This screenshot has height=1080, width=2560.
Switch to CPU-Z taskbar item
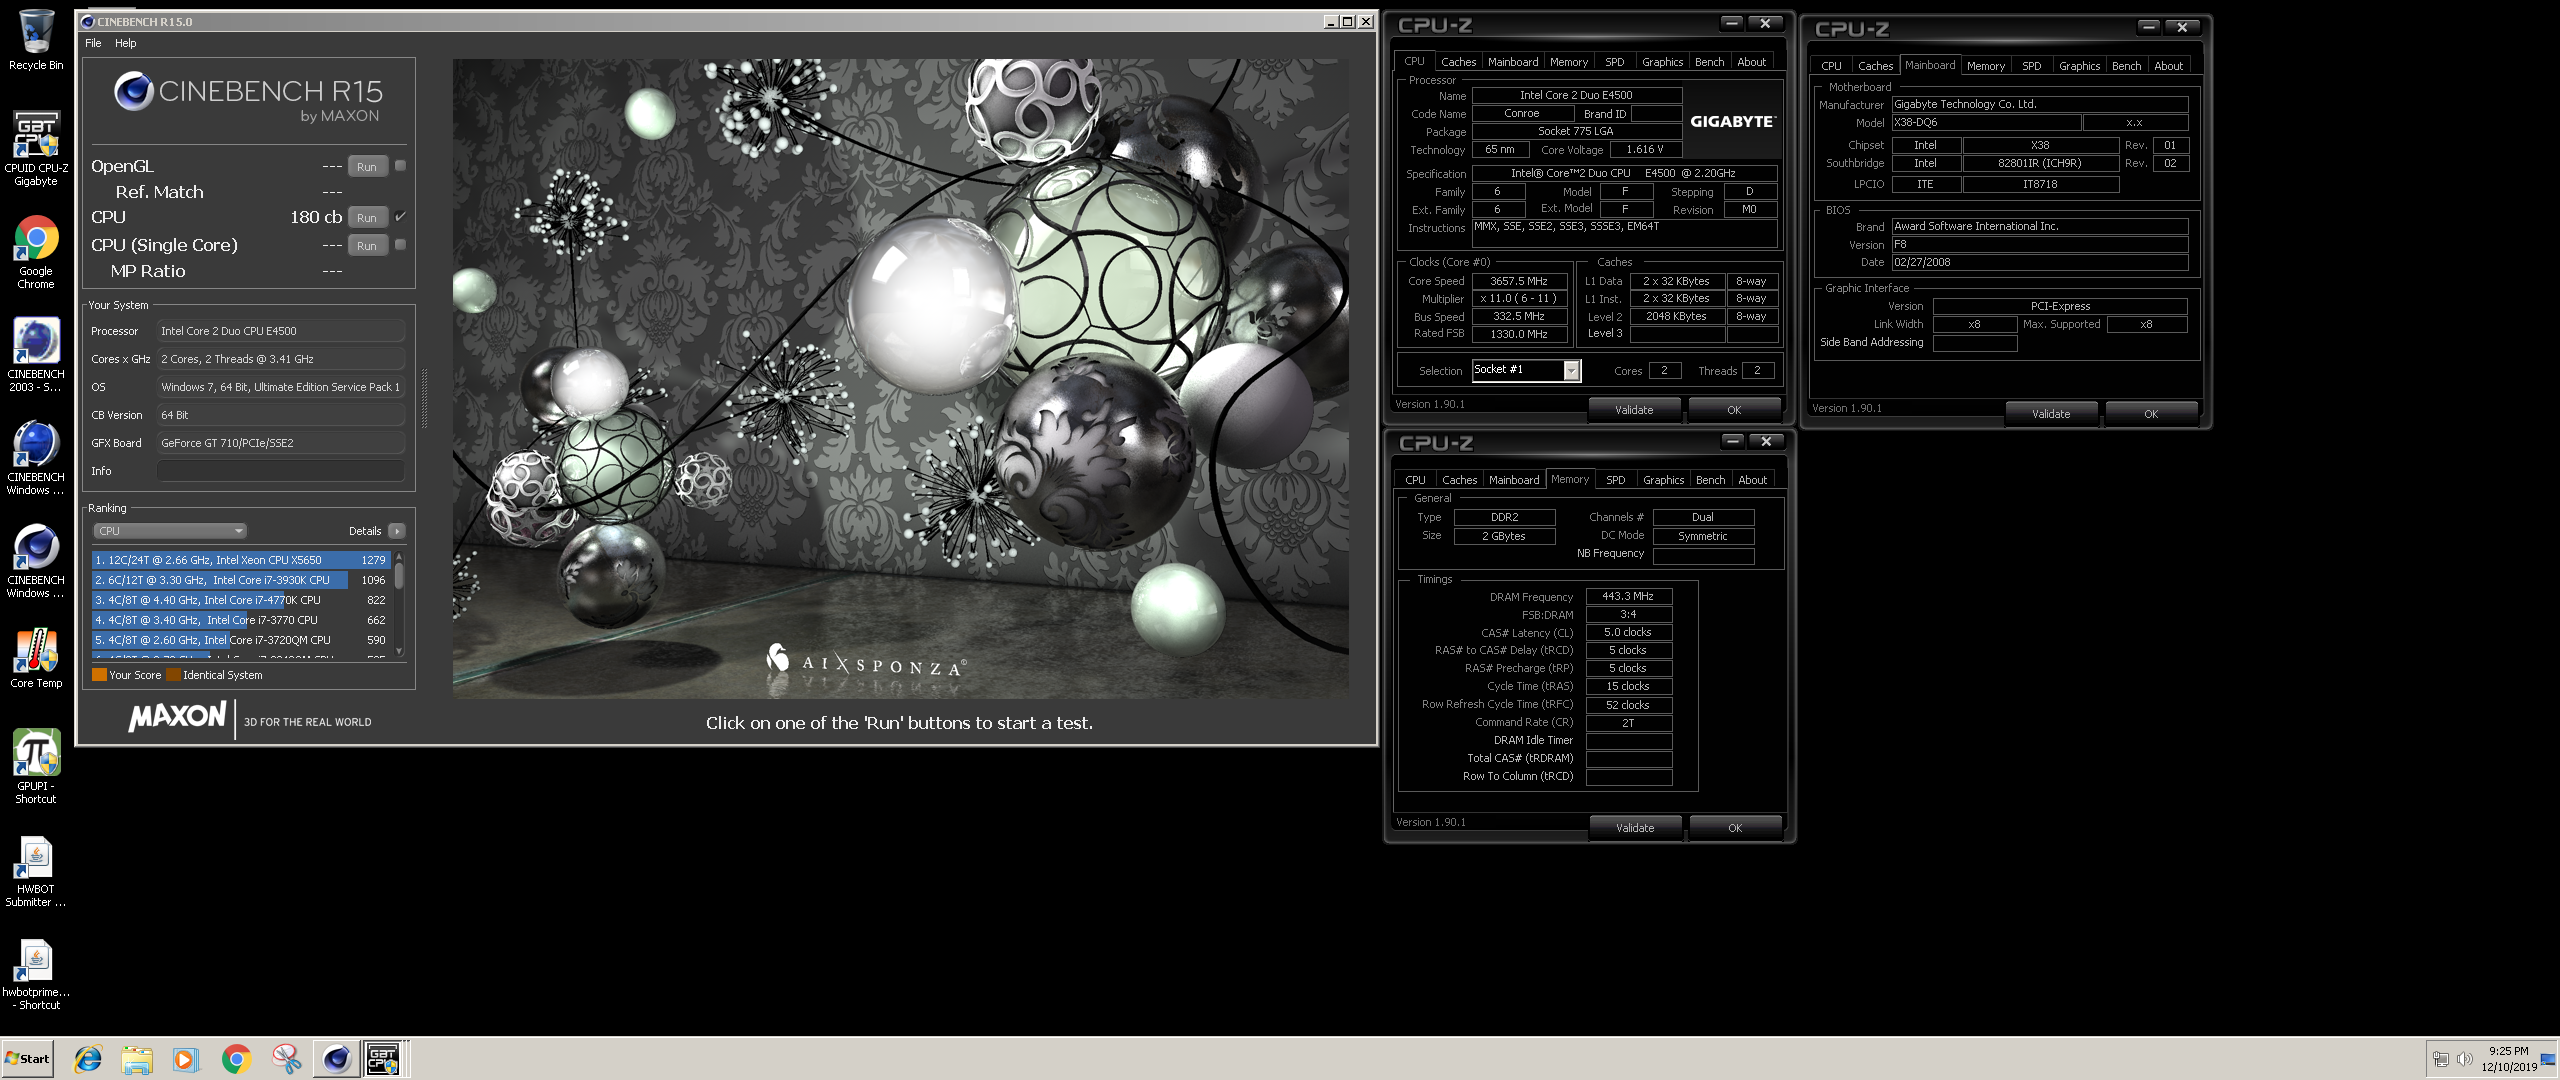[385, 1059]
